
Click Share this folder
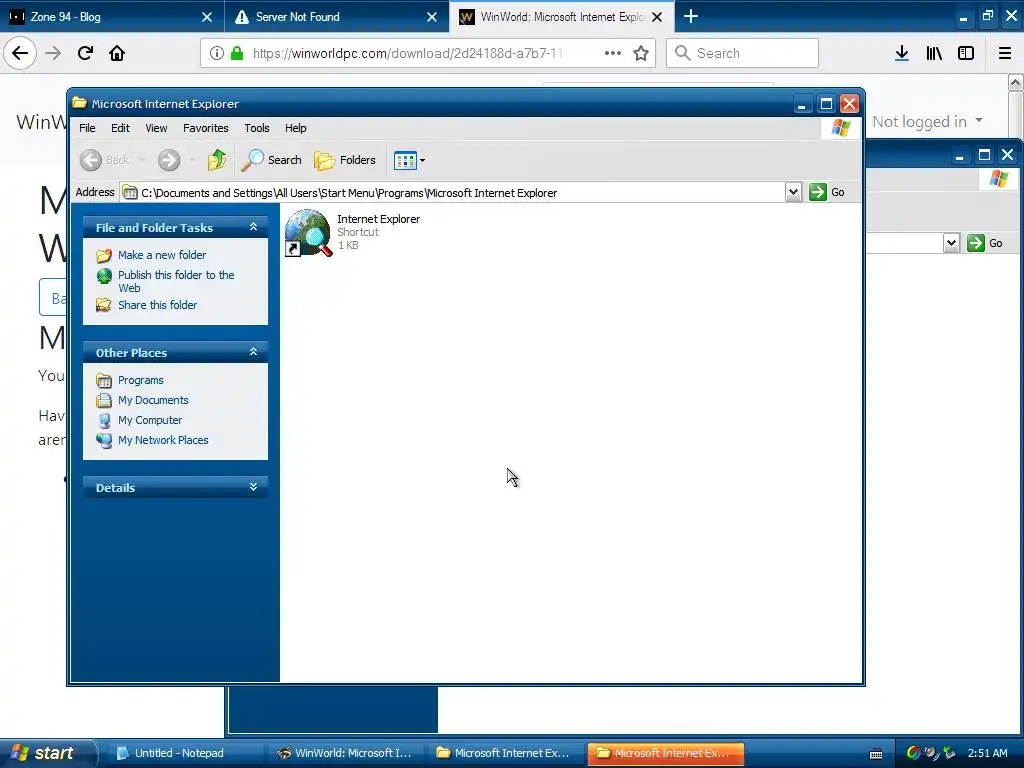157,305
